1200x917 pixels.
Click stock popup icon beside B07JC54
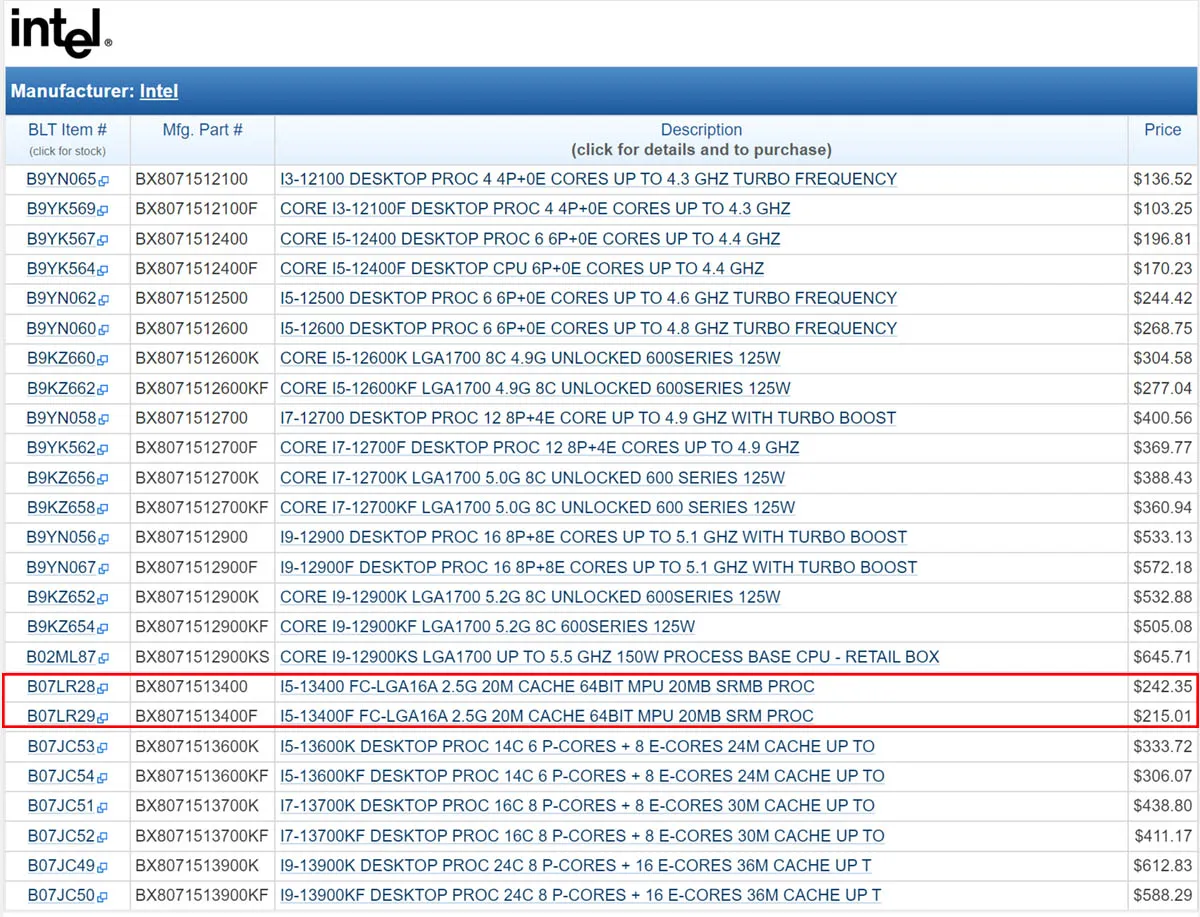(x=103, y=778)
